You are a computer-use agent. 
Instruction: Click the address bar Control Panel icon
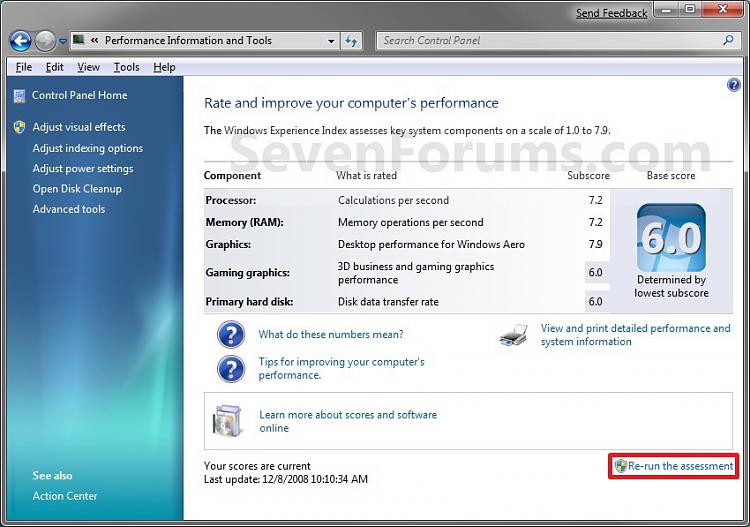78,40
